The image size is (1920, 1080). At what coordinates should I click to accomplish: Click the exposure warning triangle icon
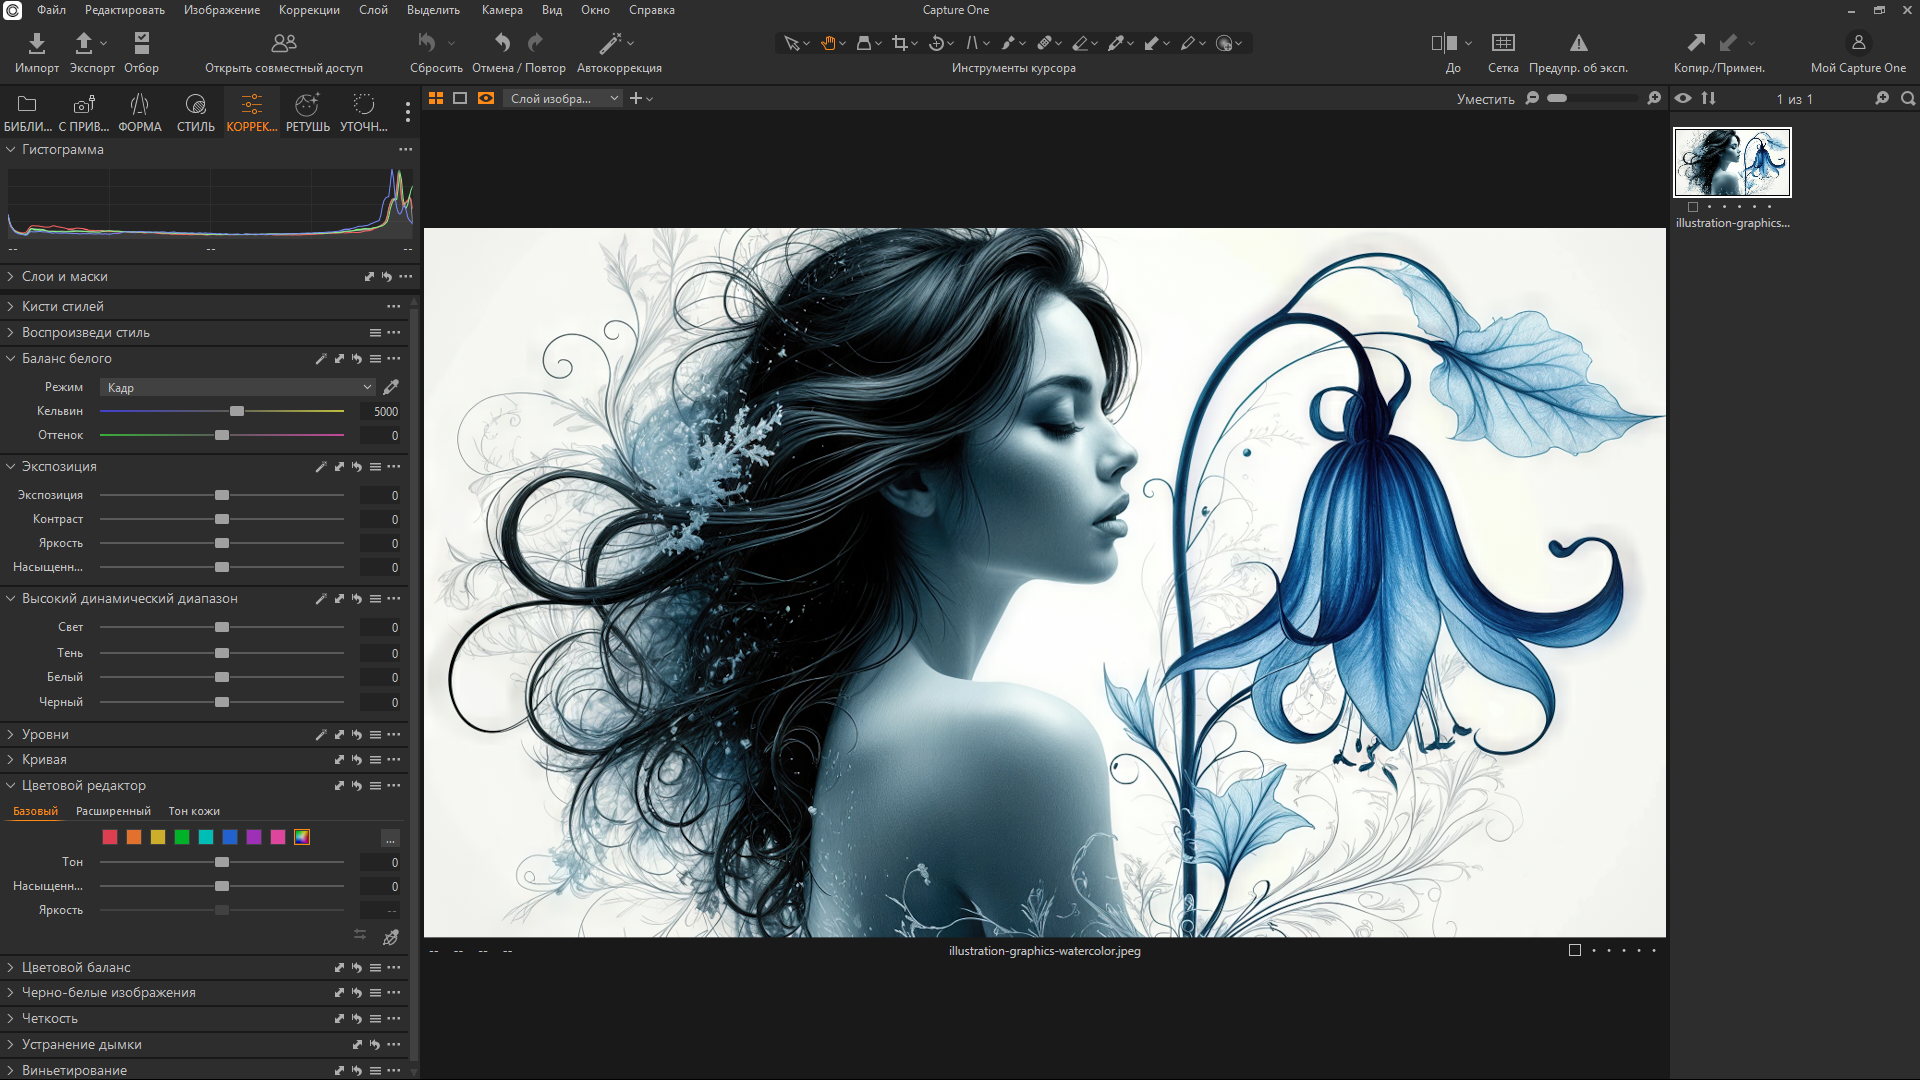click(x=1578, y=43)
